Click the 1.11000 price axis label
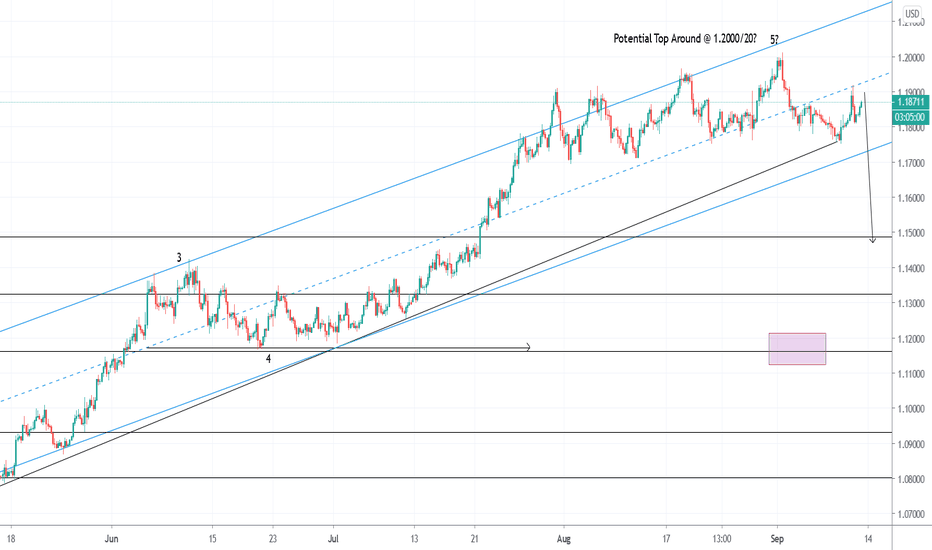932x550 pixels. point(911,374)
